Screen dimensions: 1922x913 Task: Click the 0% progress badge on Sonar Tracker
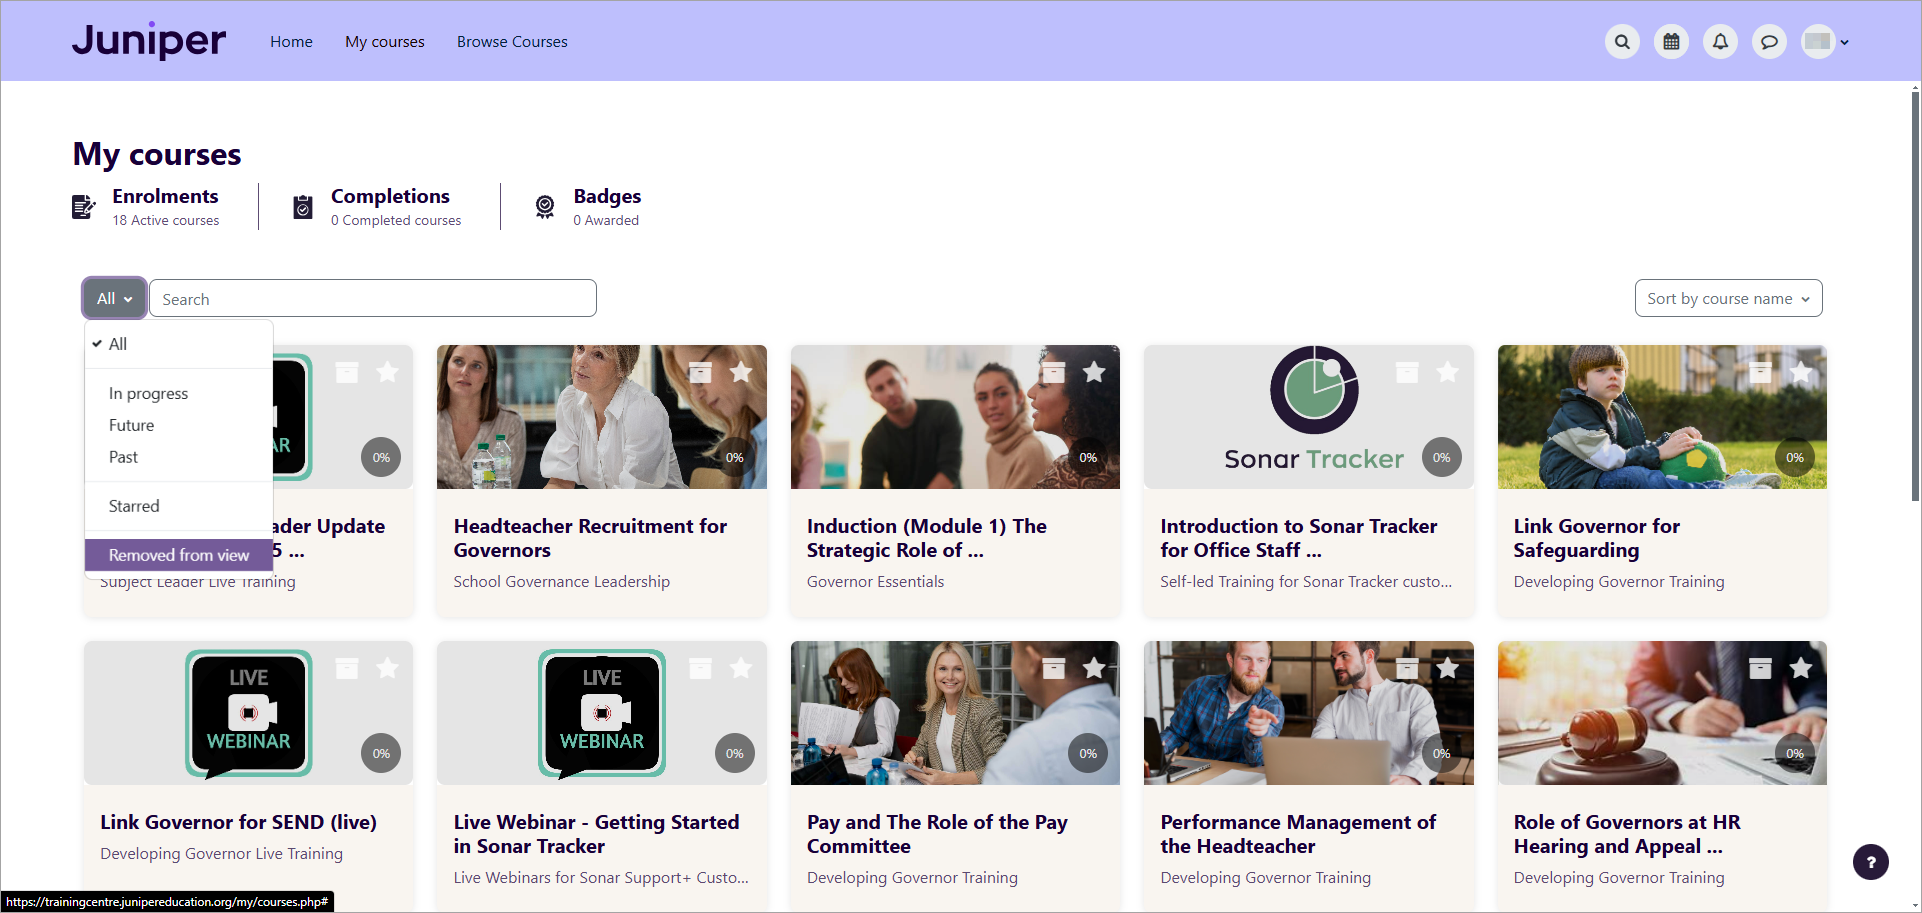(1441, 458)
